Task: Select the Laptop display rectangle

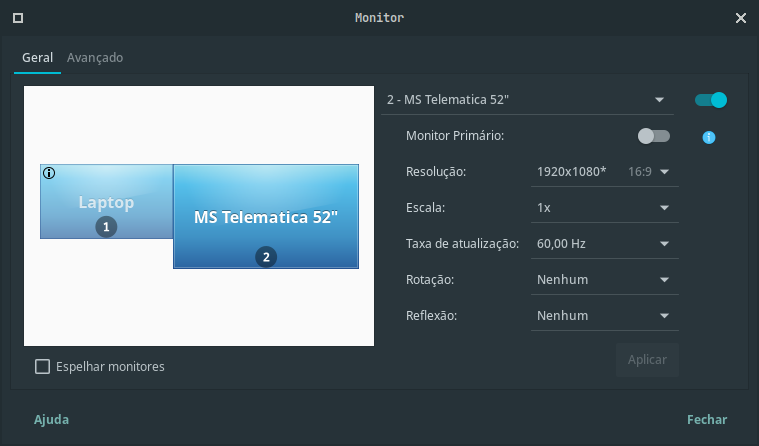Action: [x=106, y=201]
